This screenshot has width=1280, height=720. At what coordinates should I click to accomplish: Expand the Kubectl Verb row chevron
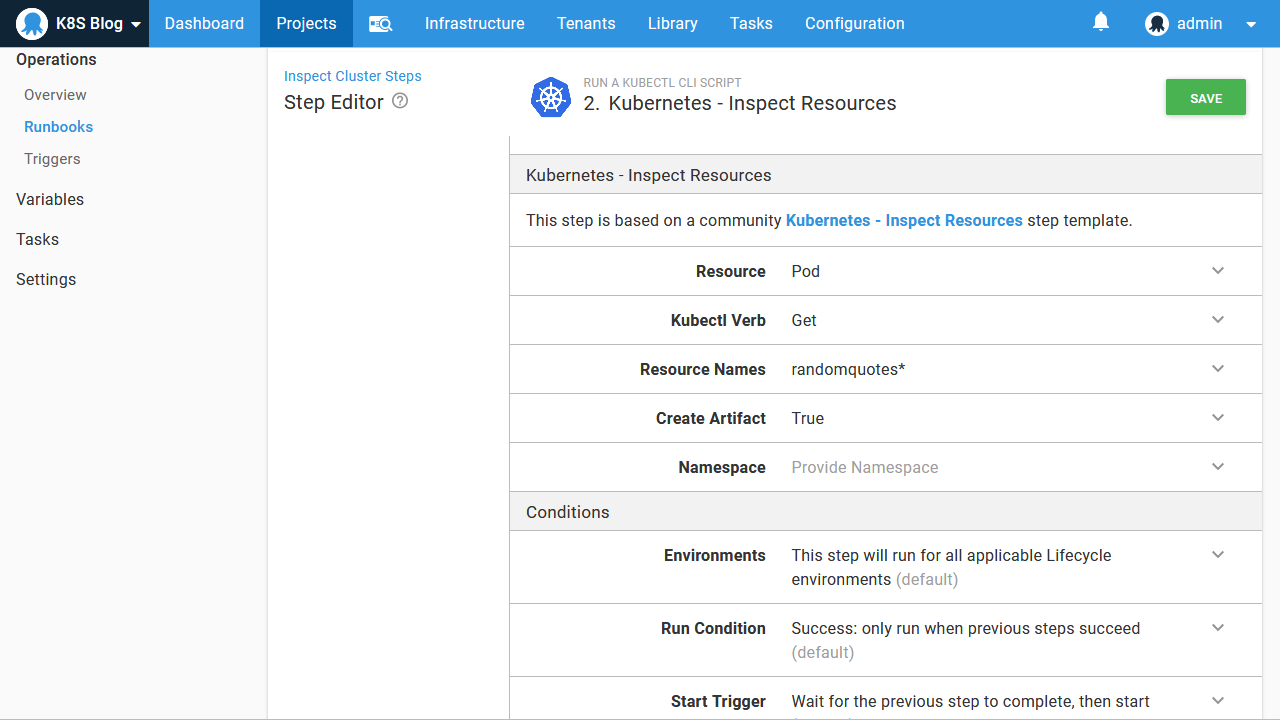(x=1218, y=320)
